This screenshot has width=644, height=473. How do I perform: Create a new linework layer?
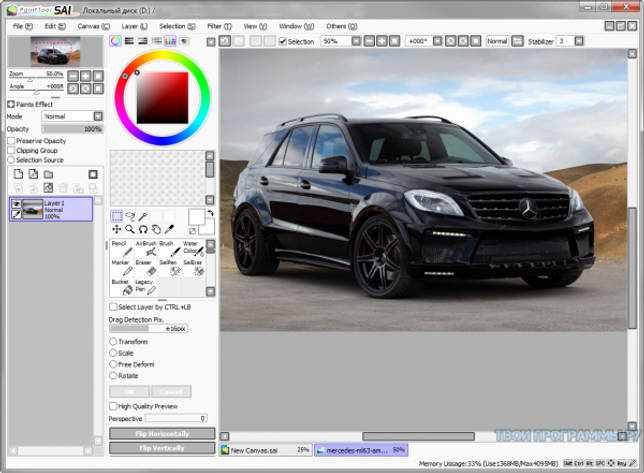click(x=33, y=174)
